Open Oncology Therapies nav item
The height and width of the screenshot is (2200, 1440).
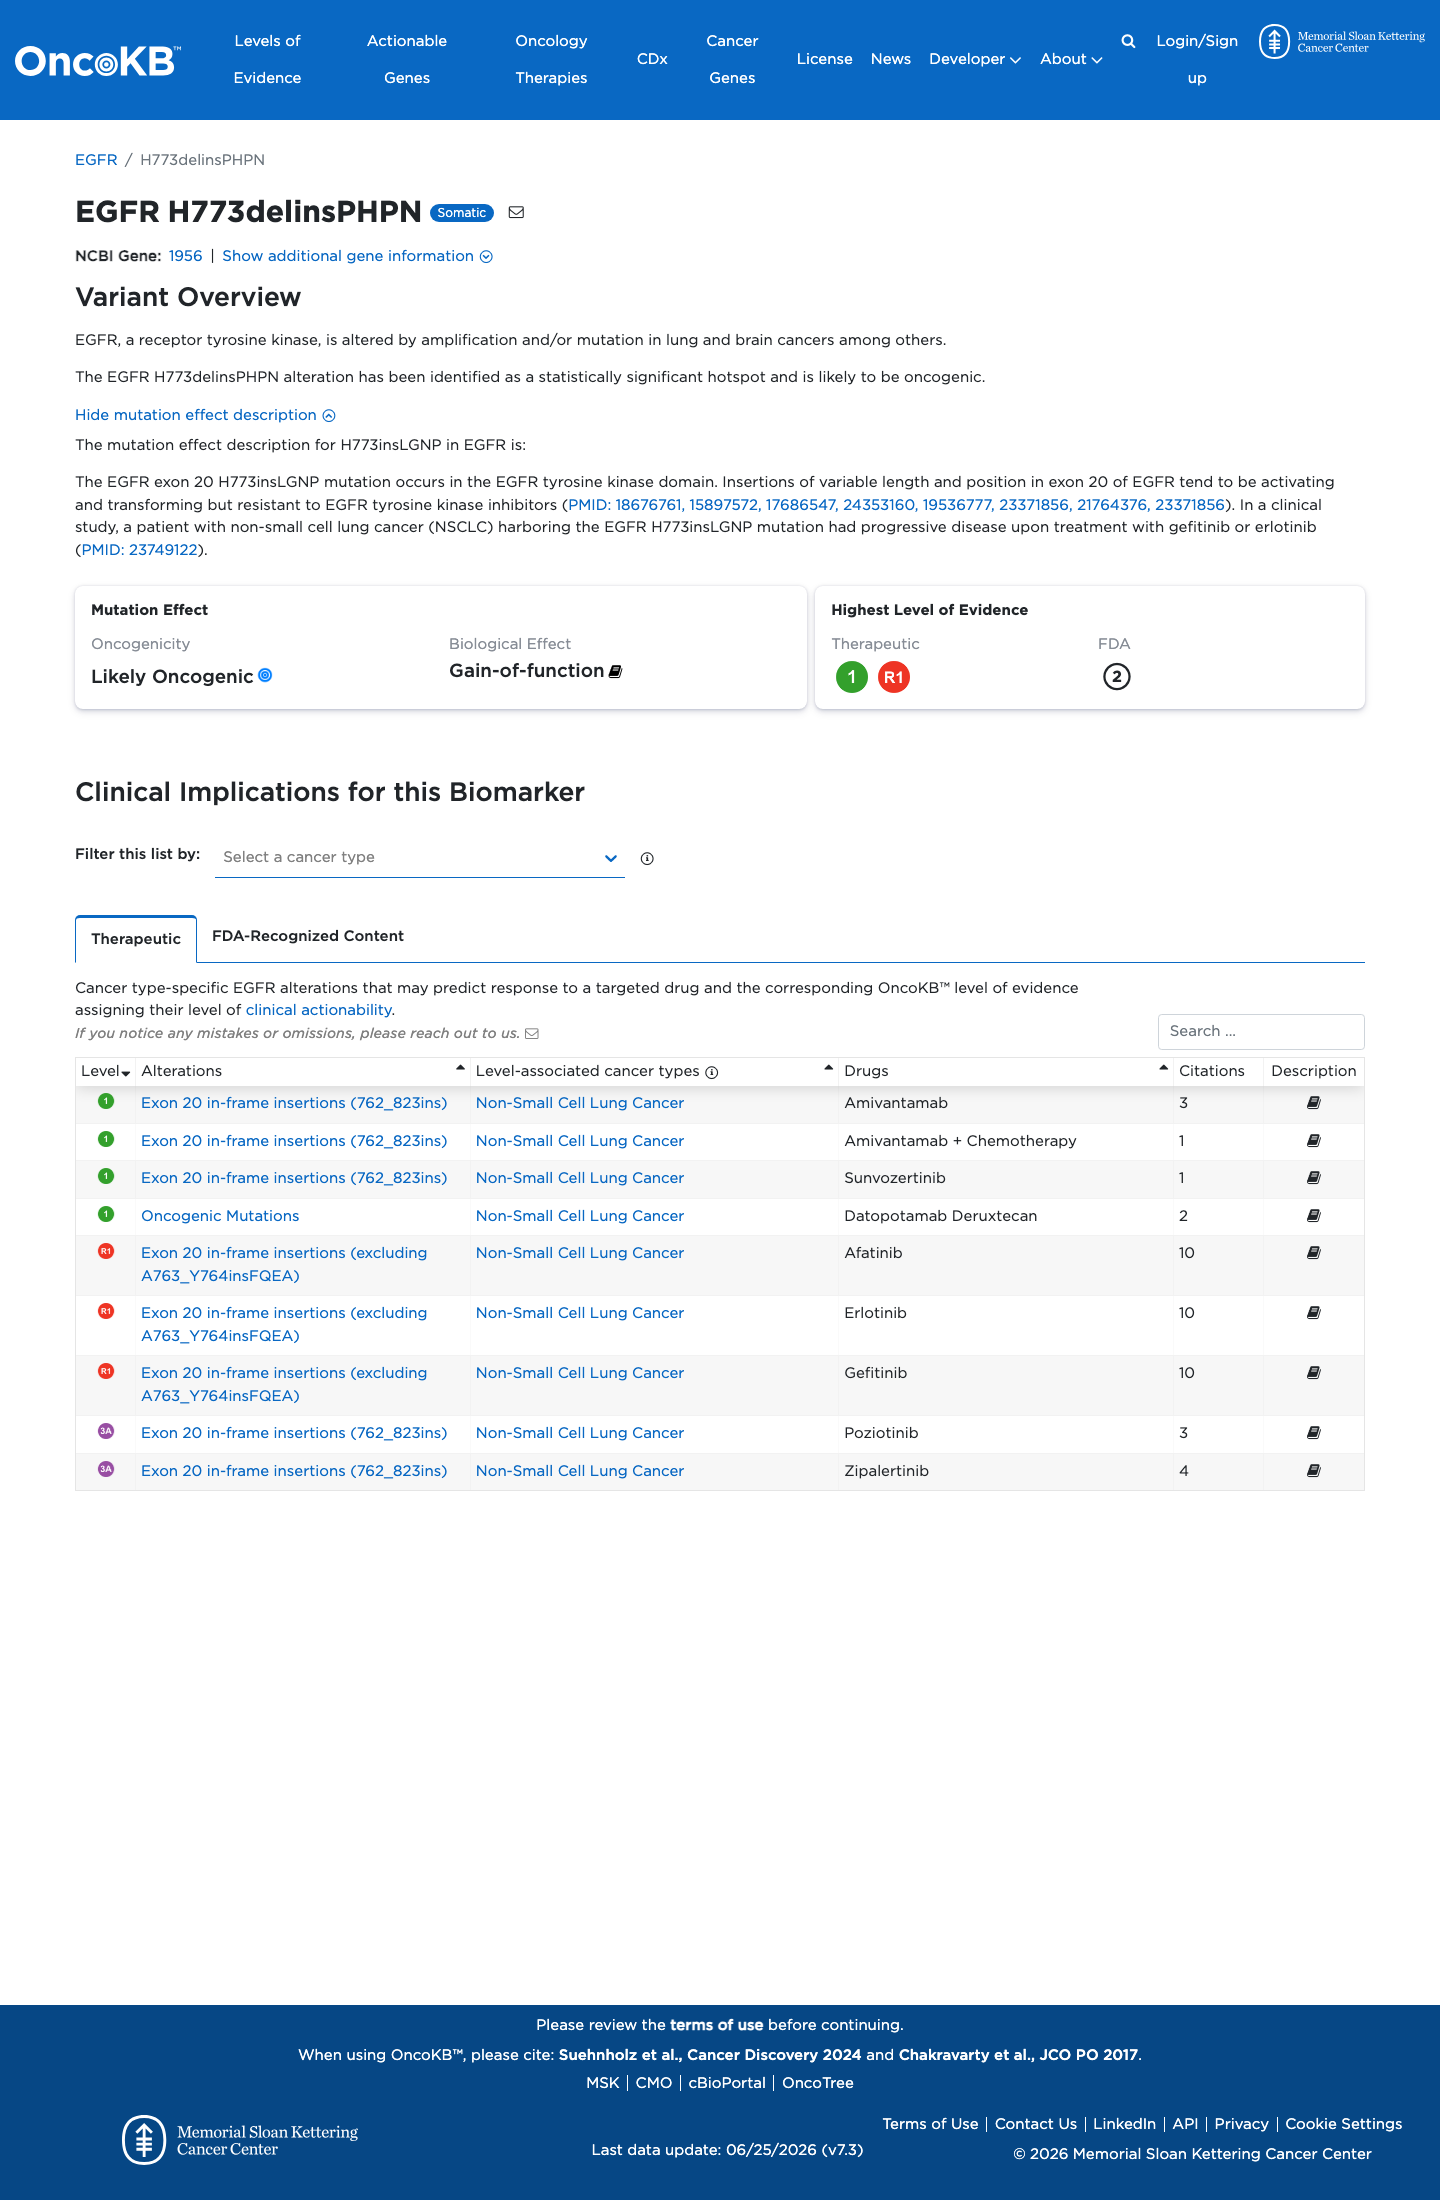pyautogui.click(x=551, y=59)
